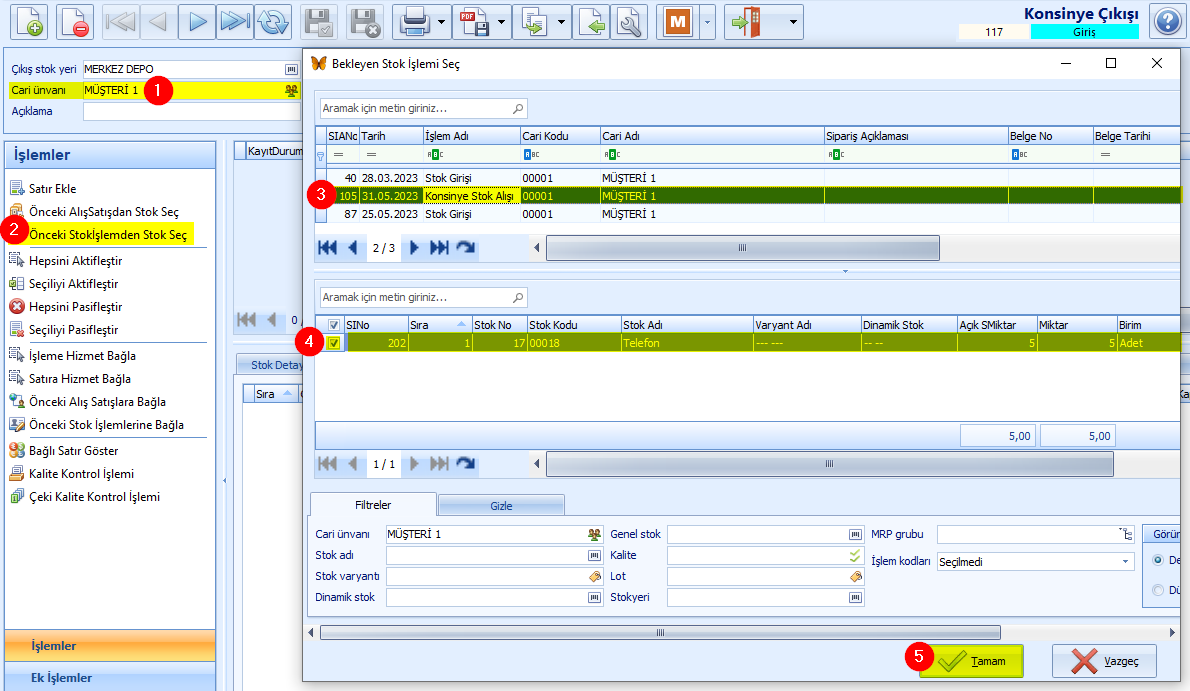The image size is (1190, 691).
Task: Save the record with the diskette check icon
Action: coord(319,21)
